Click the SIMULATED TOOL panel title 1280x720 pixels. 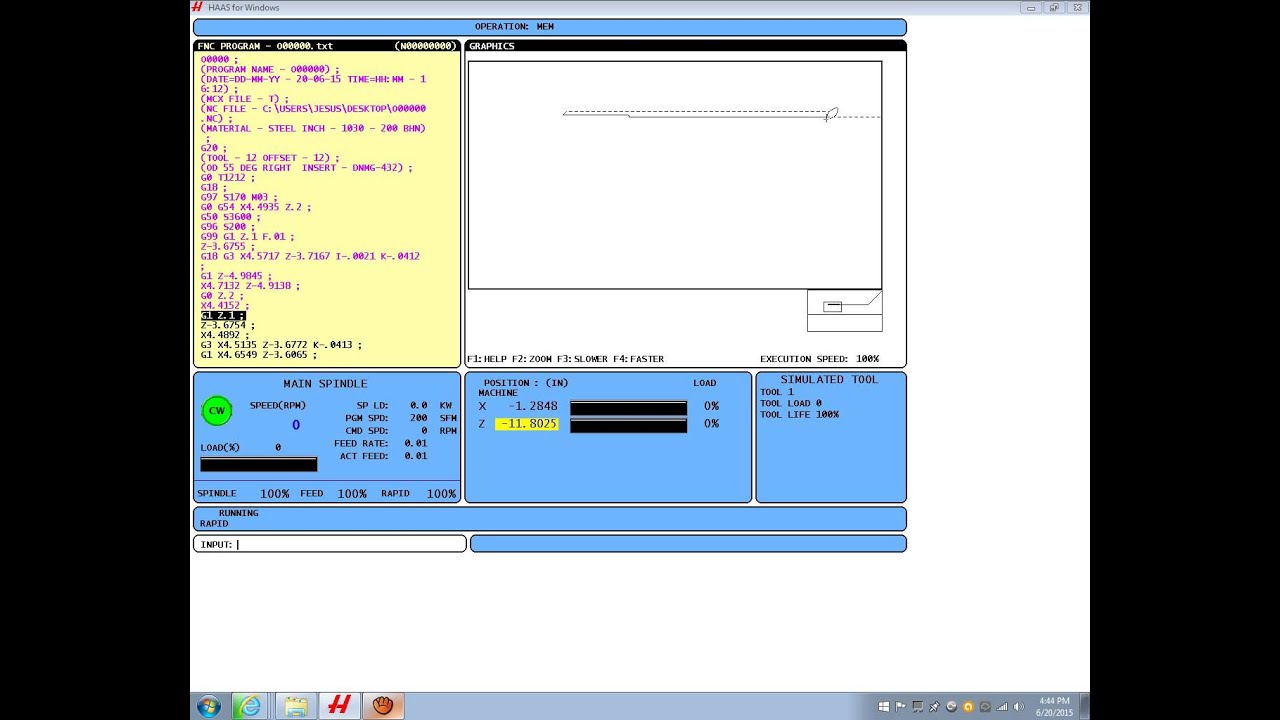(x=829, y=380)
